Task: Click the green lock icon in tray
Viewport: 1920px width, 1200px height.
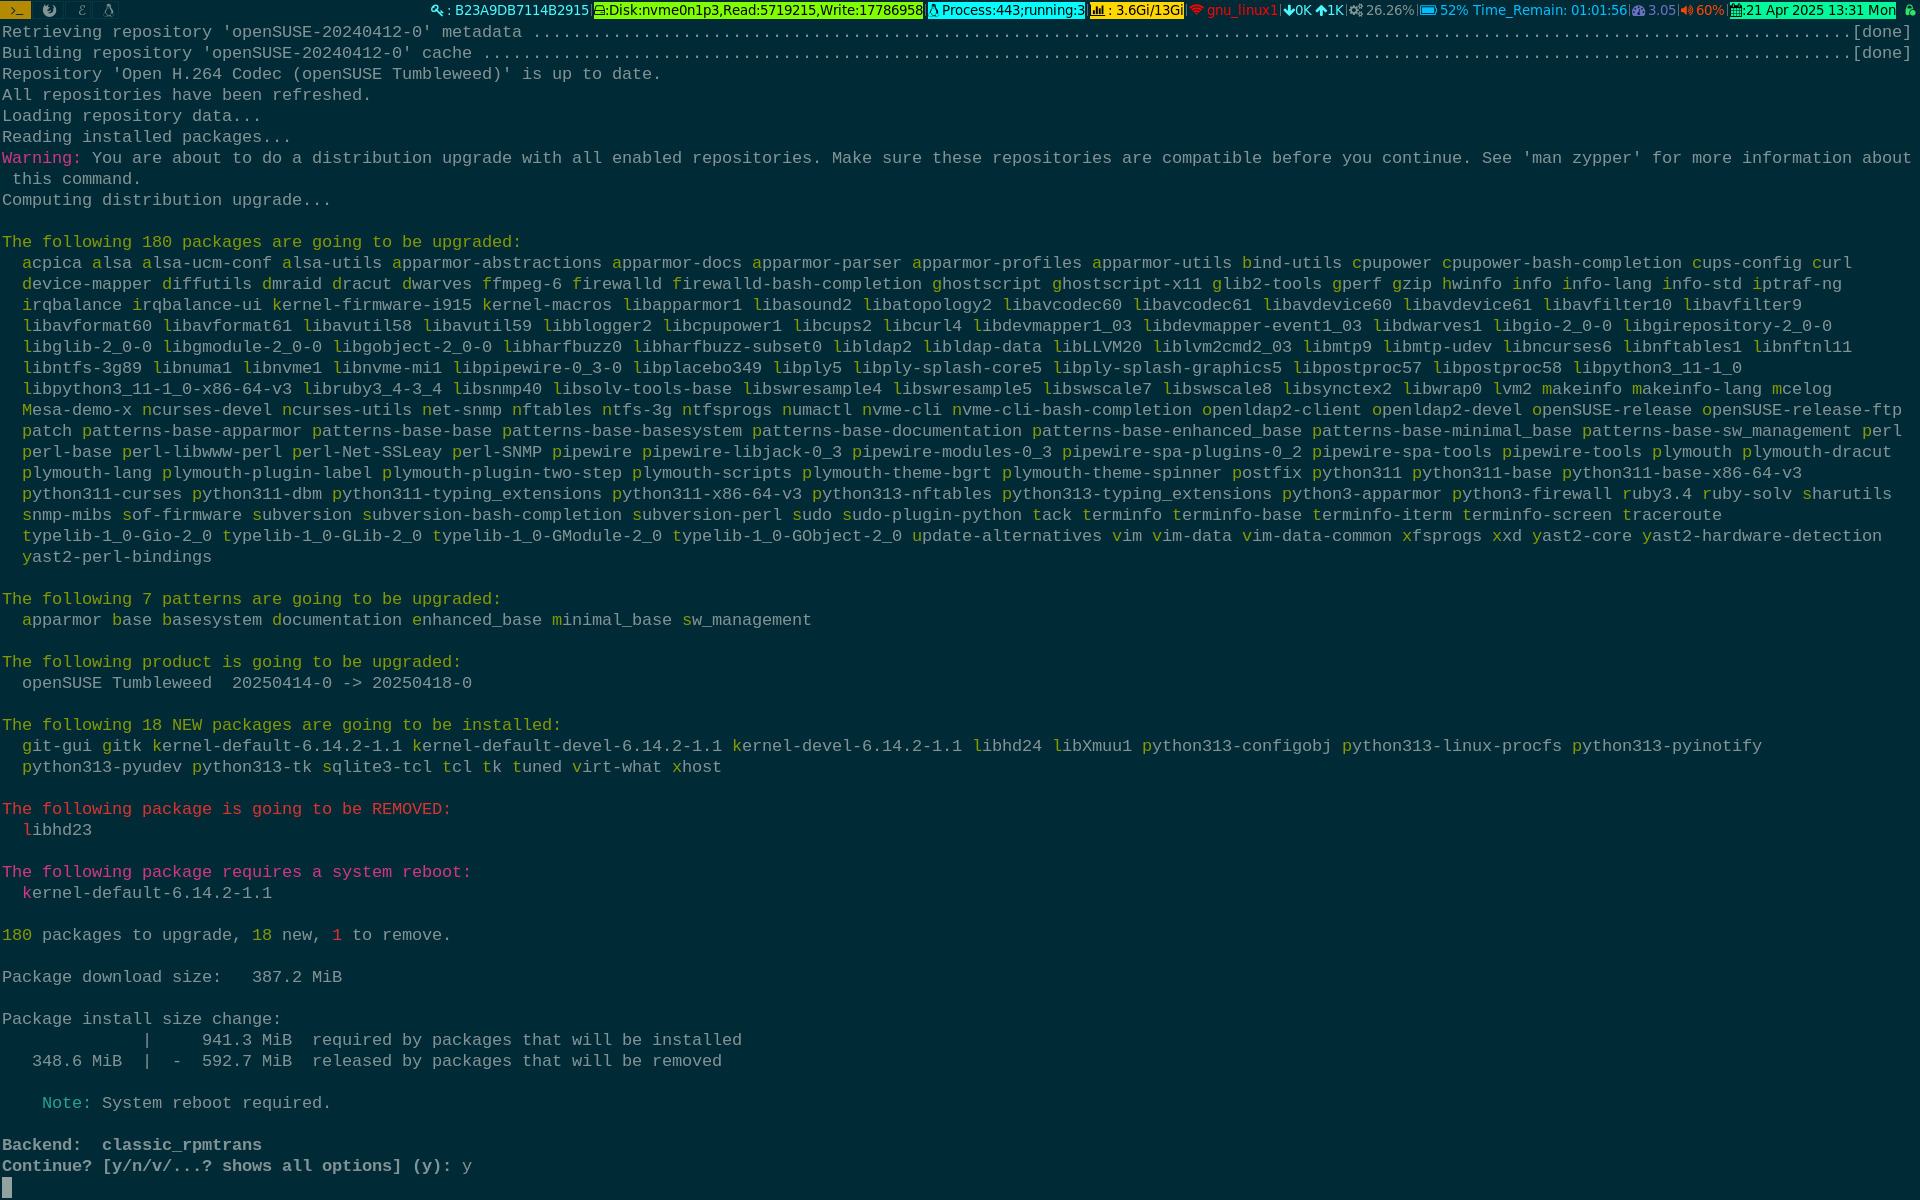Action: pyautogui.click(x=1909, y=10)
